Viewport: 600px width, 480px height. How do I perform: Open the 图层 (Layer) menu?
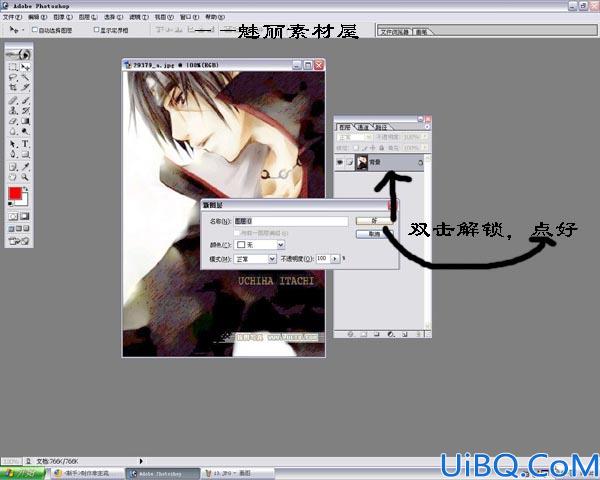click(x=88, y=17)
